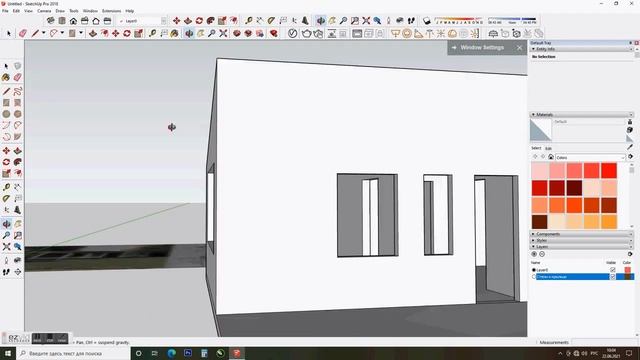Click the shadow date month slider
The height and width of the screenshot is (360, 640).
(458, 20)
